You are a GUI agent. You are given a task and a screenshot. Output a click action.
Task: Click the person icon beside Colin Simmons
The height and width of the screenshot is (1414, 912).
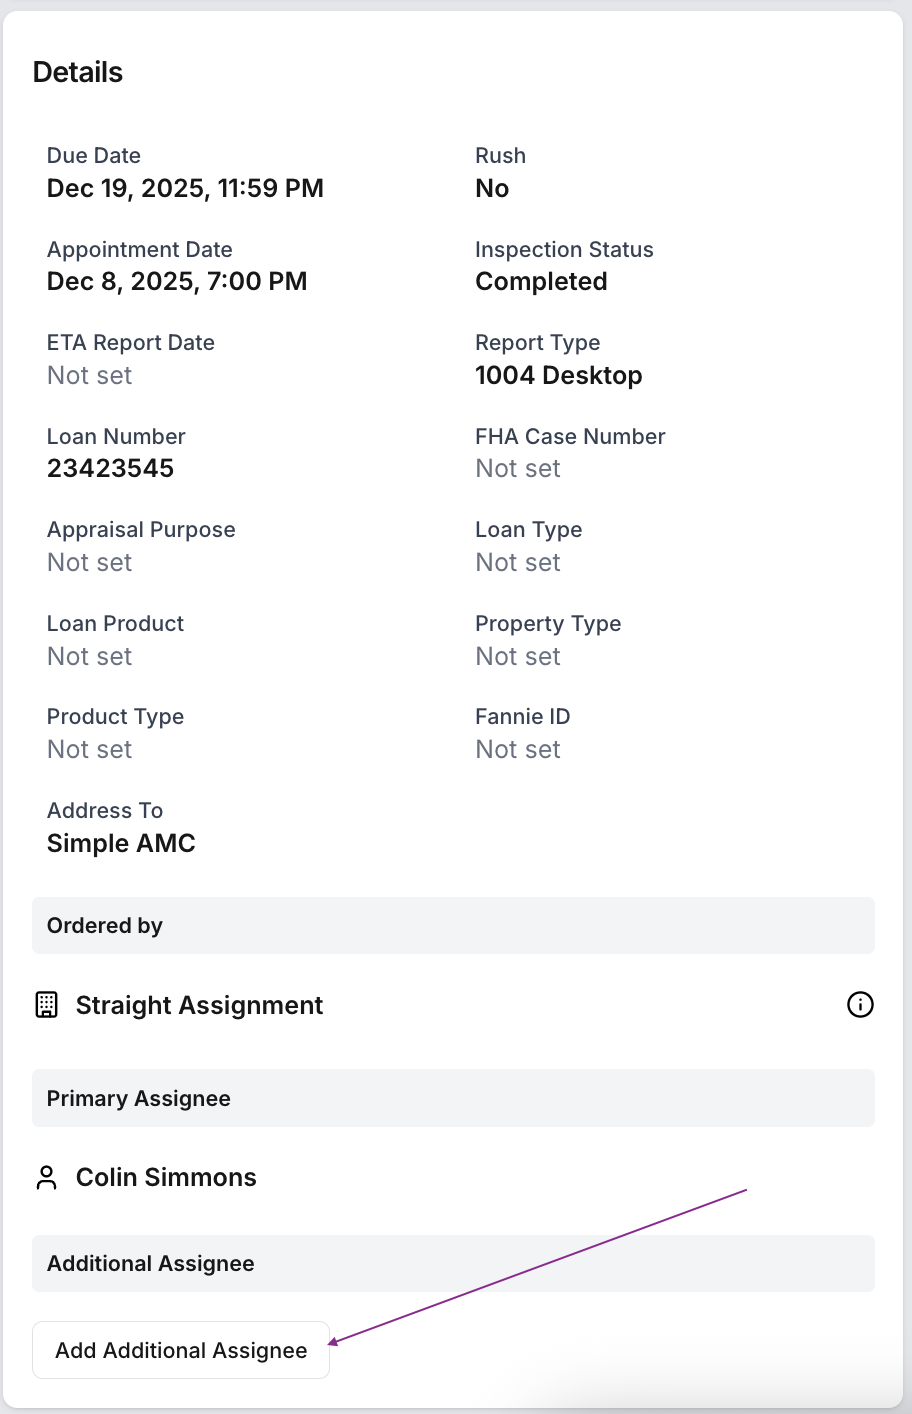(x=47, y=1177)
